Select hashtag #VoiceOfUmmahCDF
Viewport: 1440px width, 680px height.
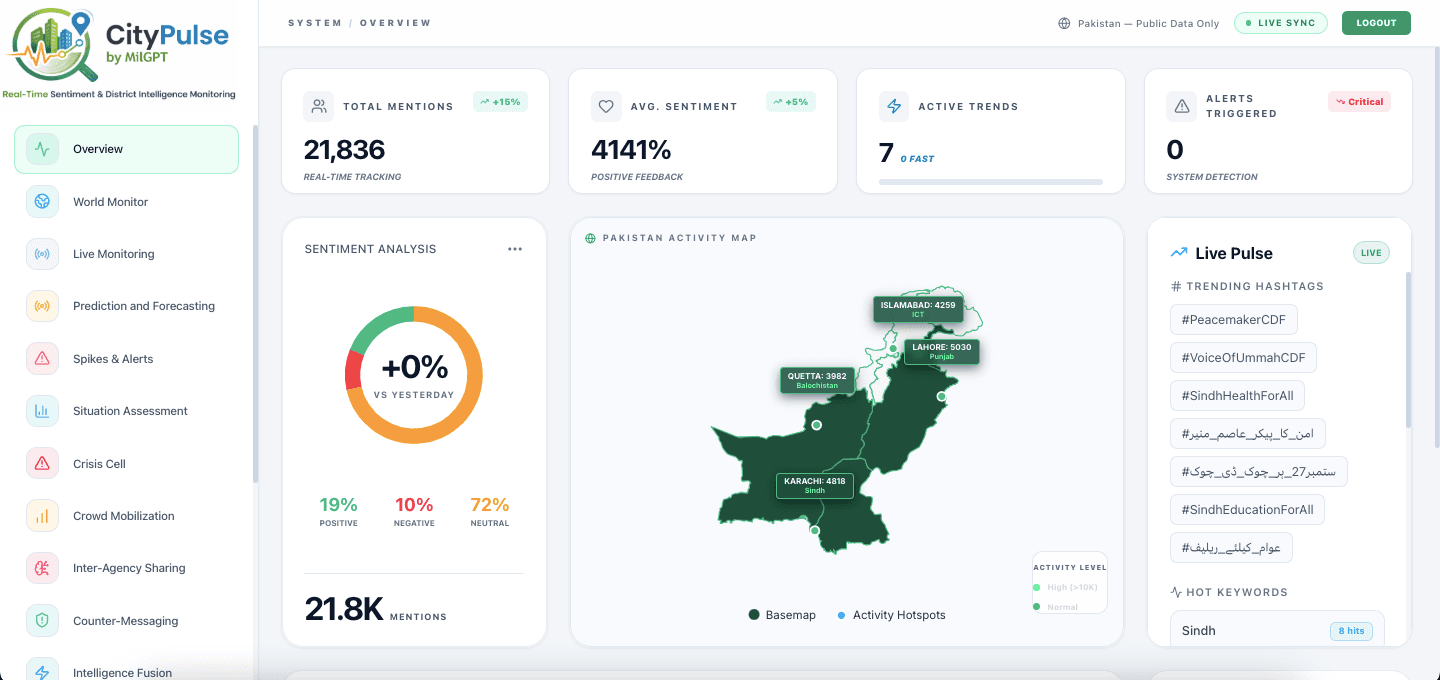(x=1243, y=358)
